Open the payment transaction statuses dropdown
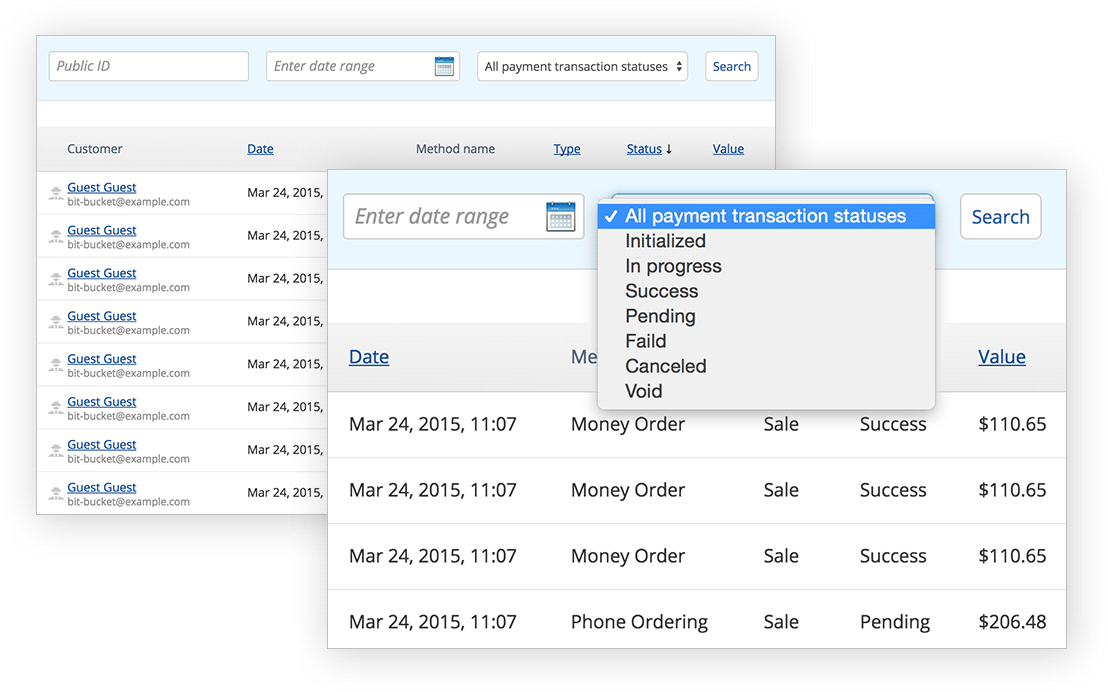This screenshot has height=692, width=1108. click(x=582, y=67)
